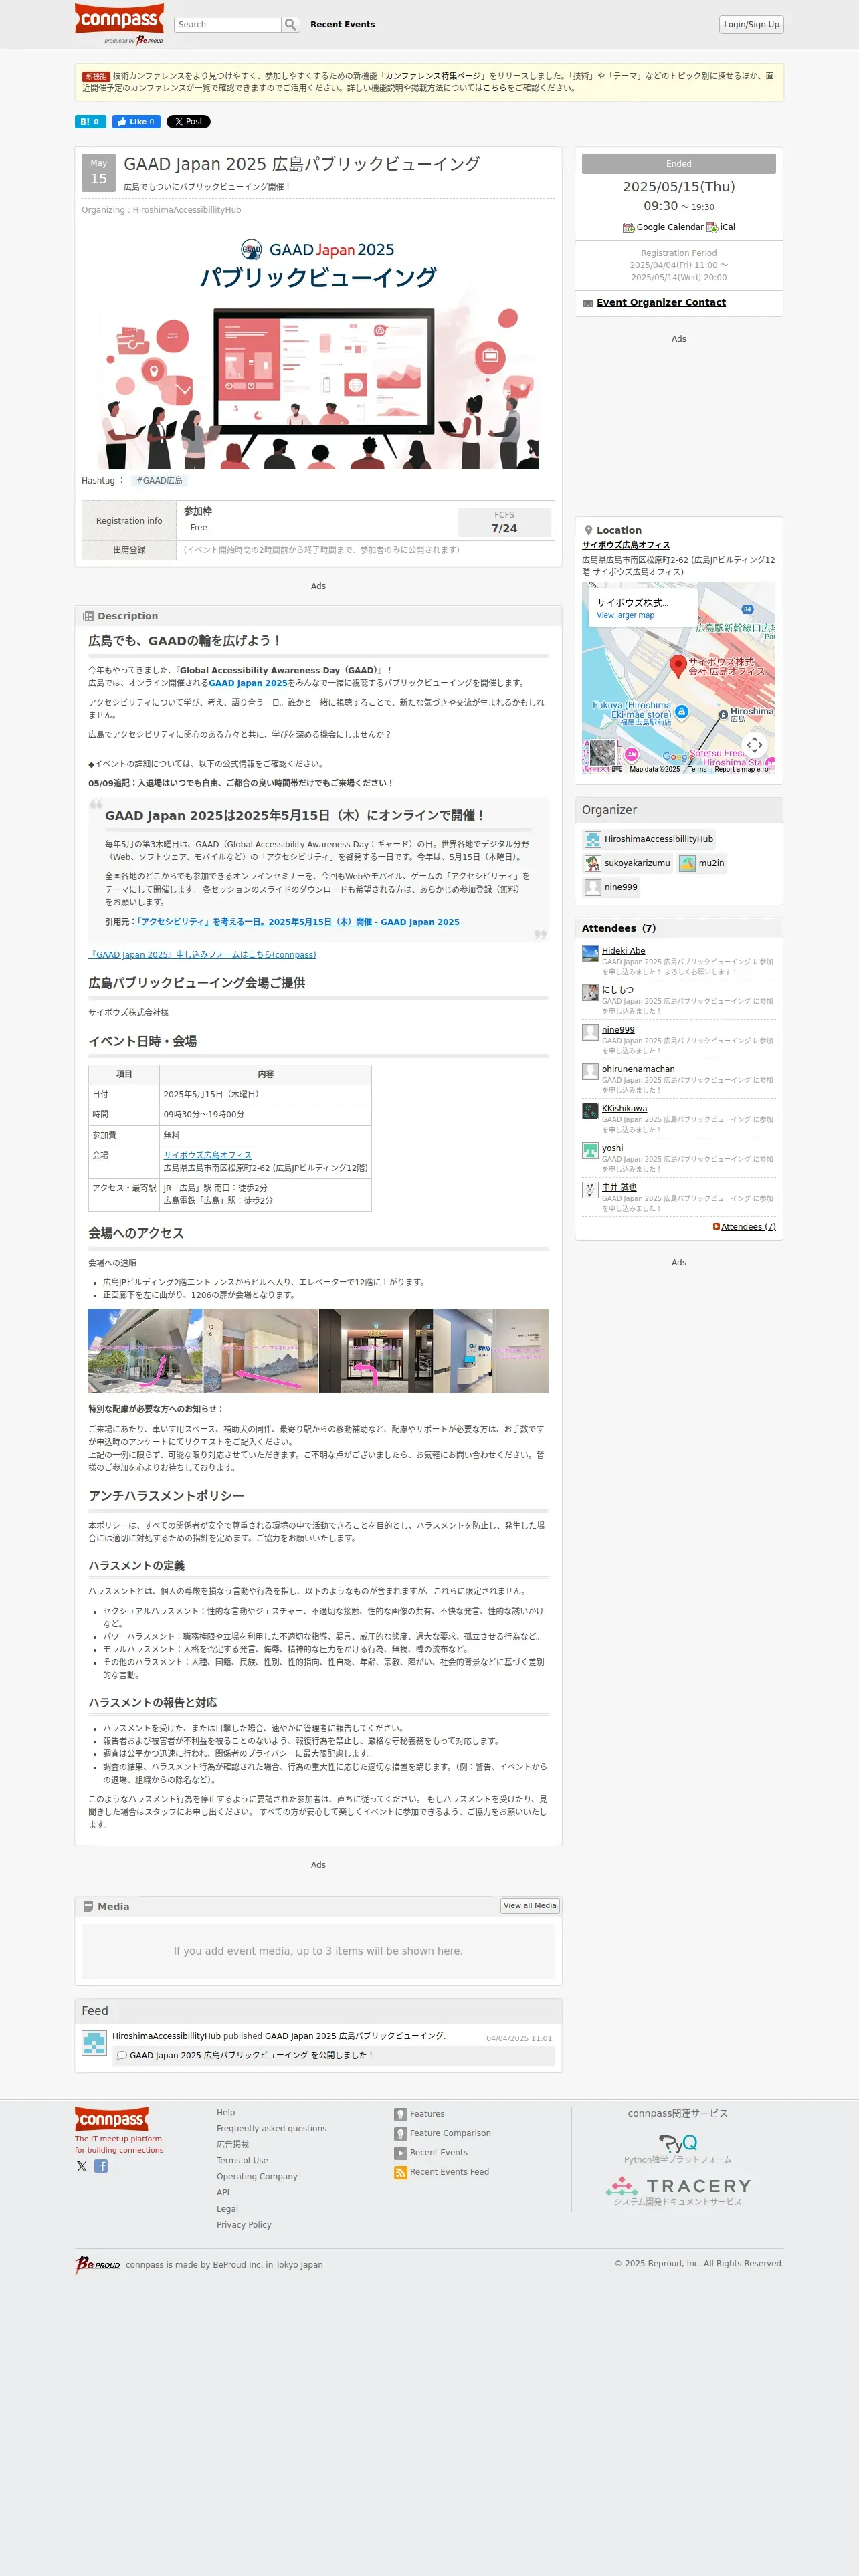Screen dimensions: 859x2576
Task: Click the PyQ logo
Action: tap(678, 2143)
